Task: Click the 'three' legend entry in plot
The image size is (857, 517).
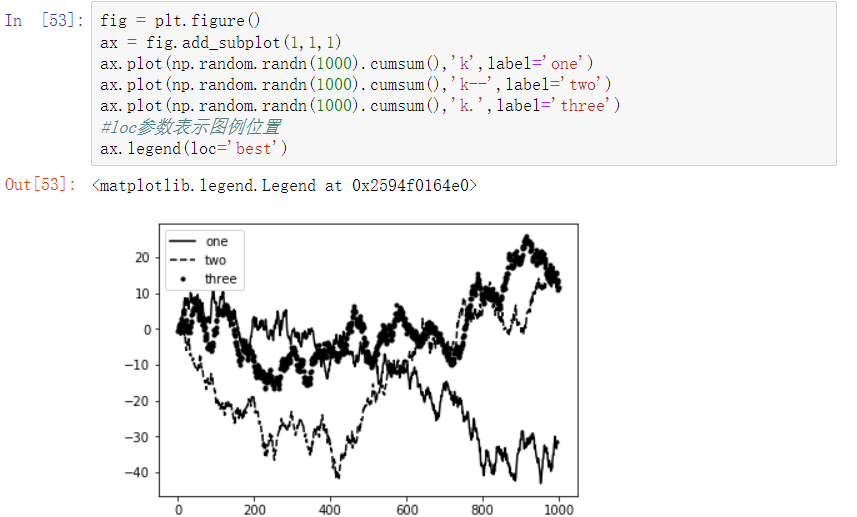Action: [220, 279]
